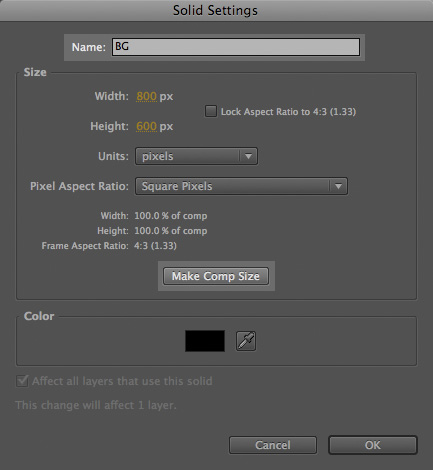Click the Pixel Aspect Ratio dropdown arrow
The image size is (433, 470).
click(338, 186)
